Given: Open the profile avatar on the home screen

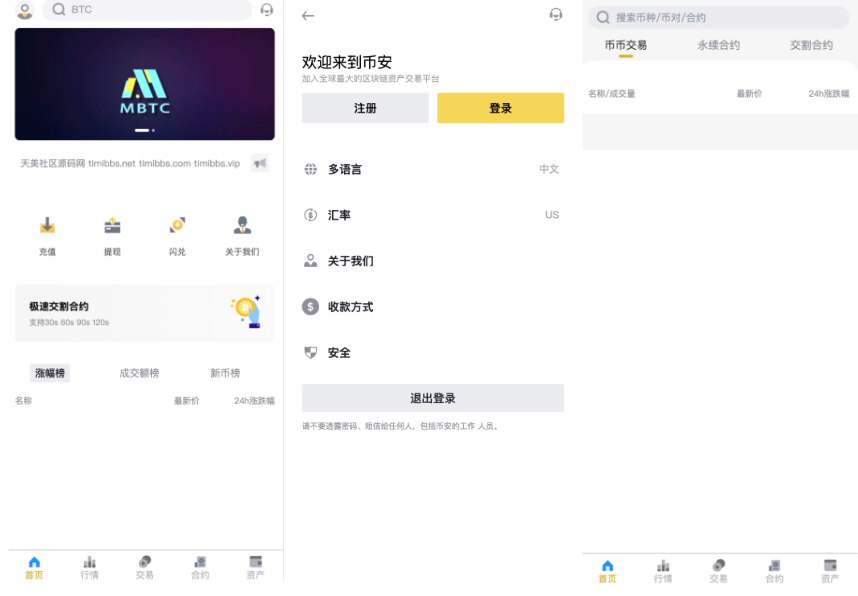Looking at the screenshot, I should tap(25, 9).
